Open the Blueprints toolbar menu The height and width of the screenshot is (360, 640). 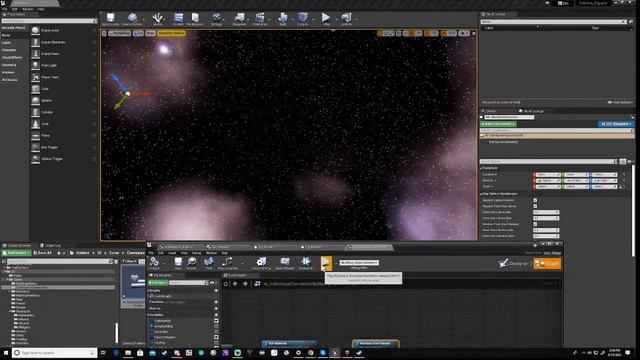(240, 19)
